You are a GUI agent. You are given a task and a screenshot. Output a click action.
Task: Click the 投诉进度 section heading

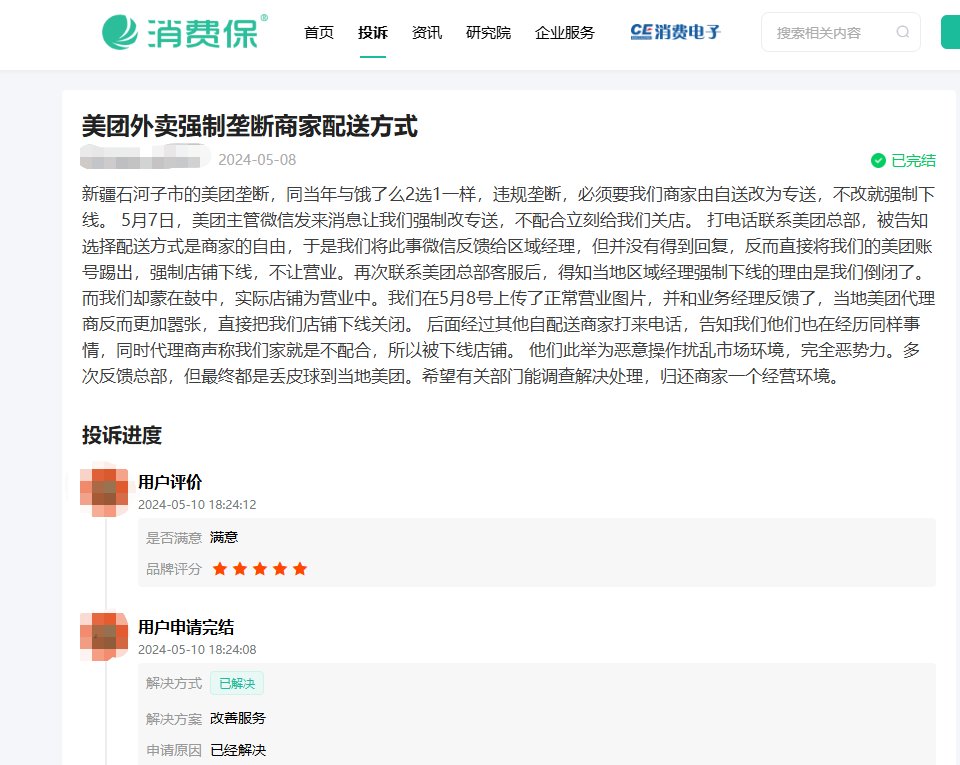122,436
